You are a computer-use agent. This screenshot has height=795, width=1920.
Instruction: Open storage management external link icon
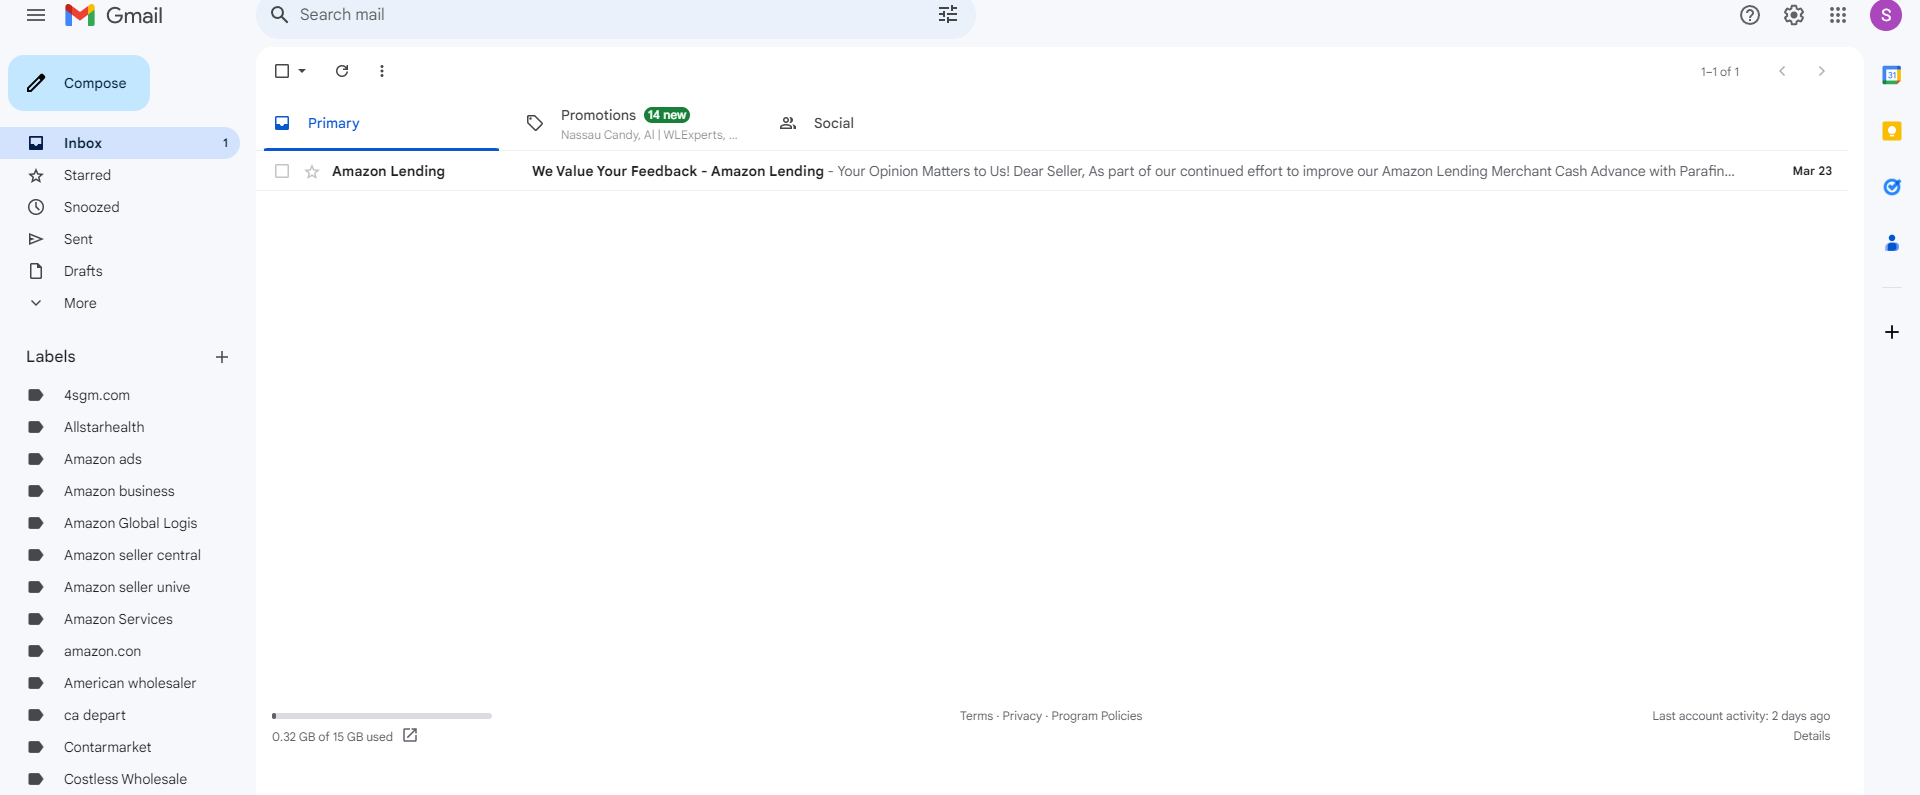(410, 736)
